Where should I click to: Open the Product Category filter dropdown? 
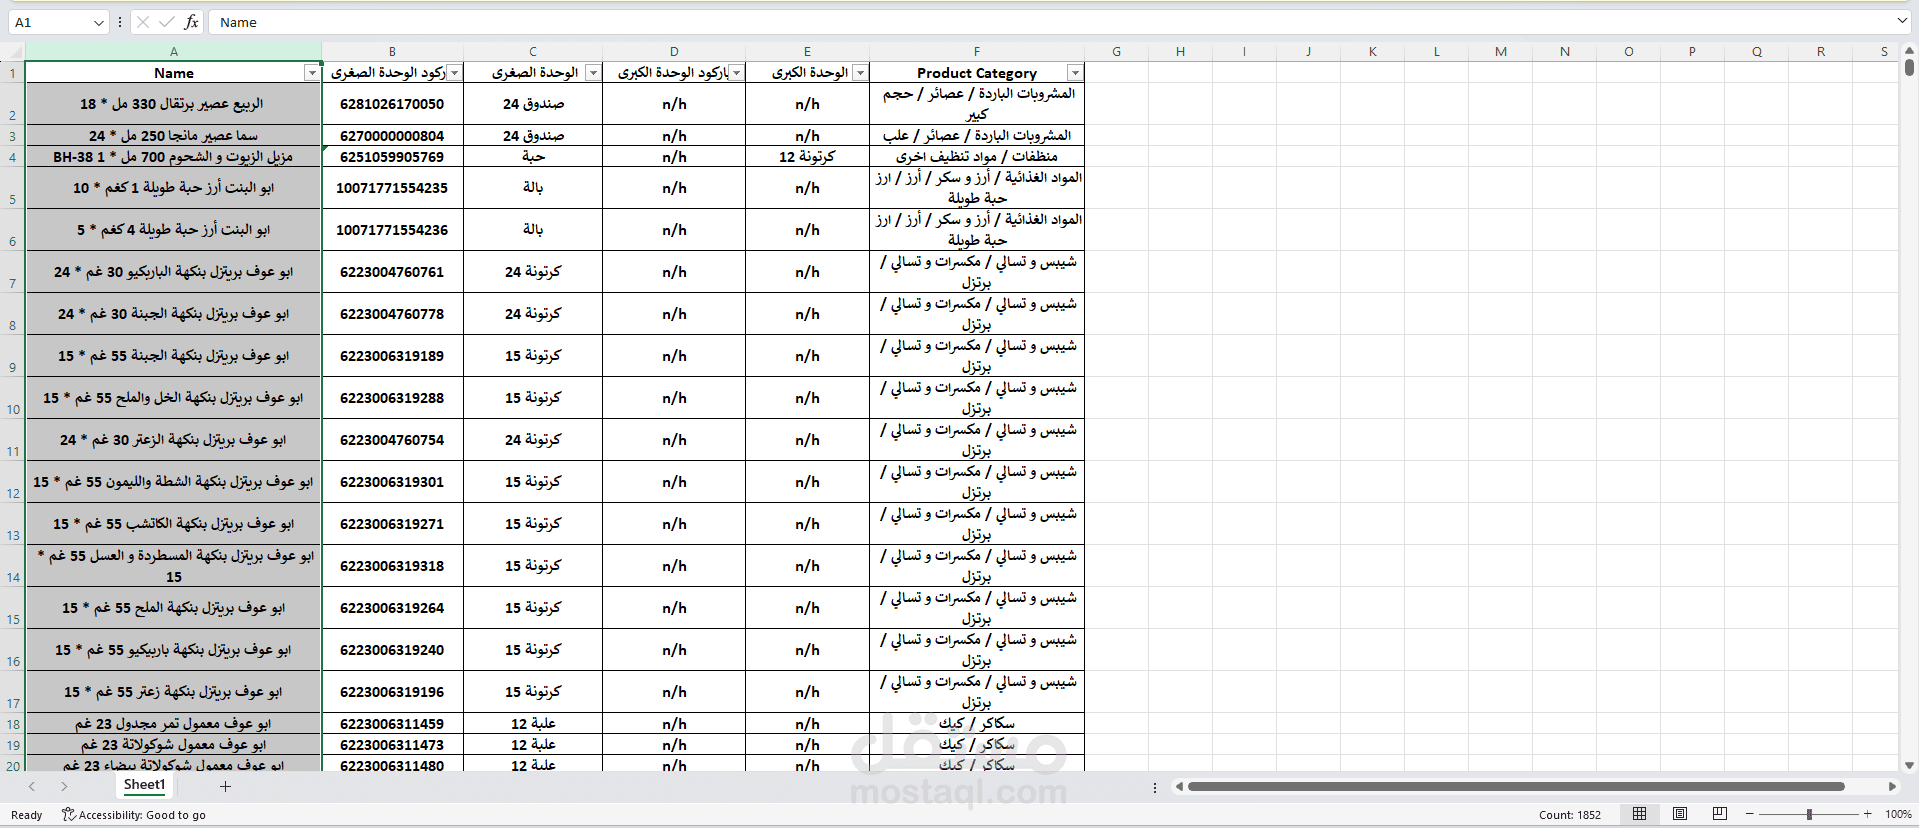1075,73
